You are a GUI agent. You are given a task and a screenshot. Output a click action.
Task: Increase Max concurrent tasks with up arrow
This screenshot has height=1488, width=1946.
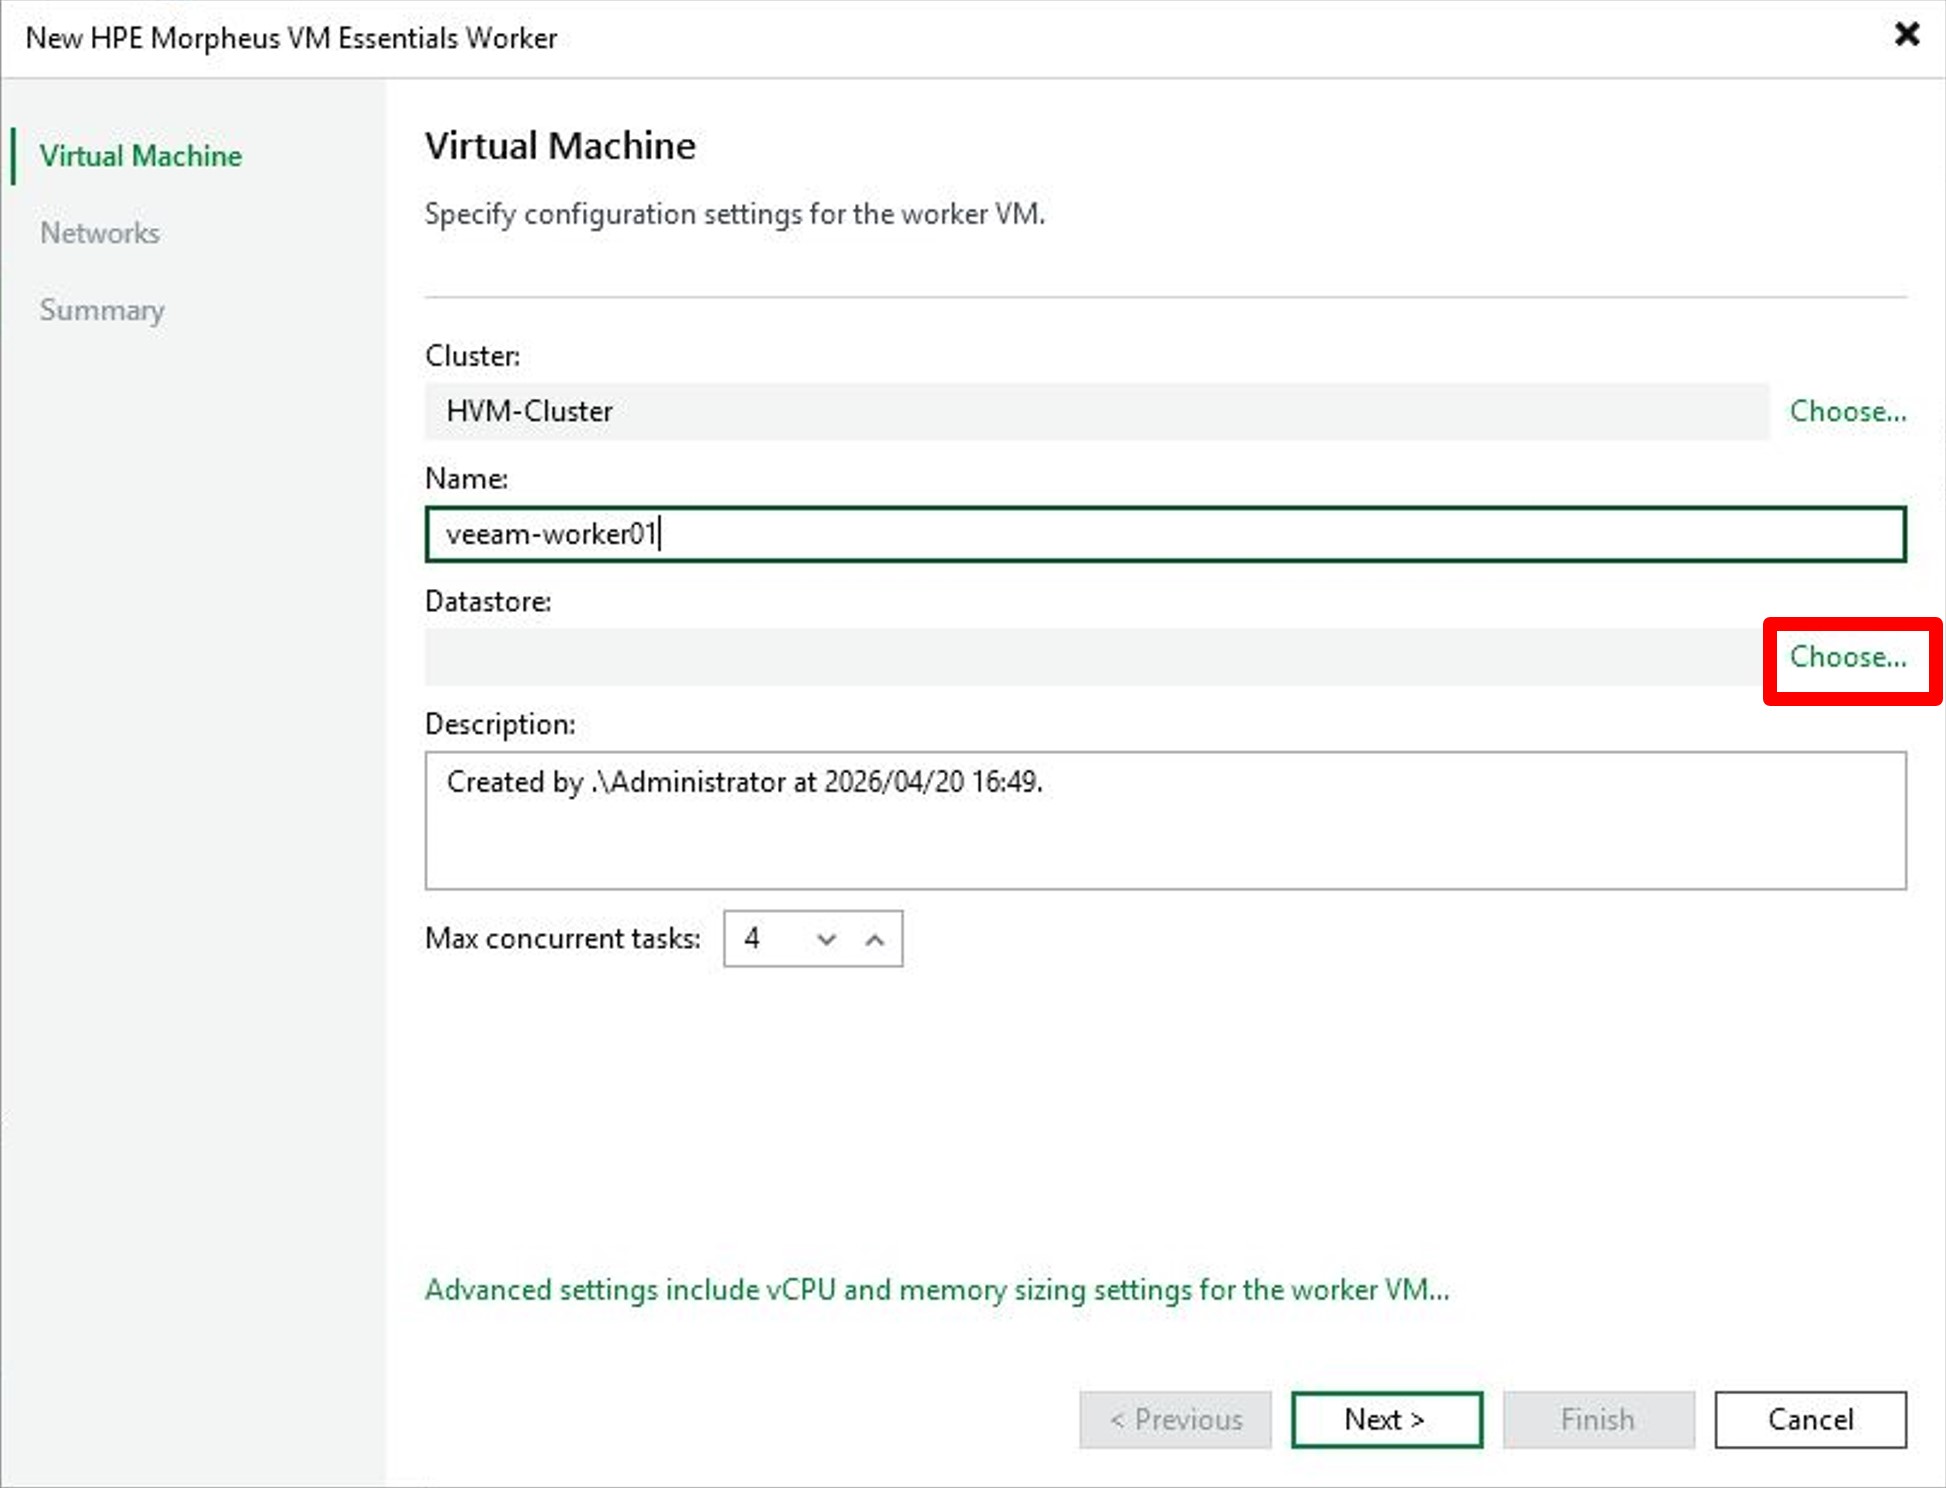click(x=875, y=939)
